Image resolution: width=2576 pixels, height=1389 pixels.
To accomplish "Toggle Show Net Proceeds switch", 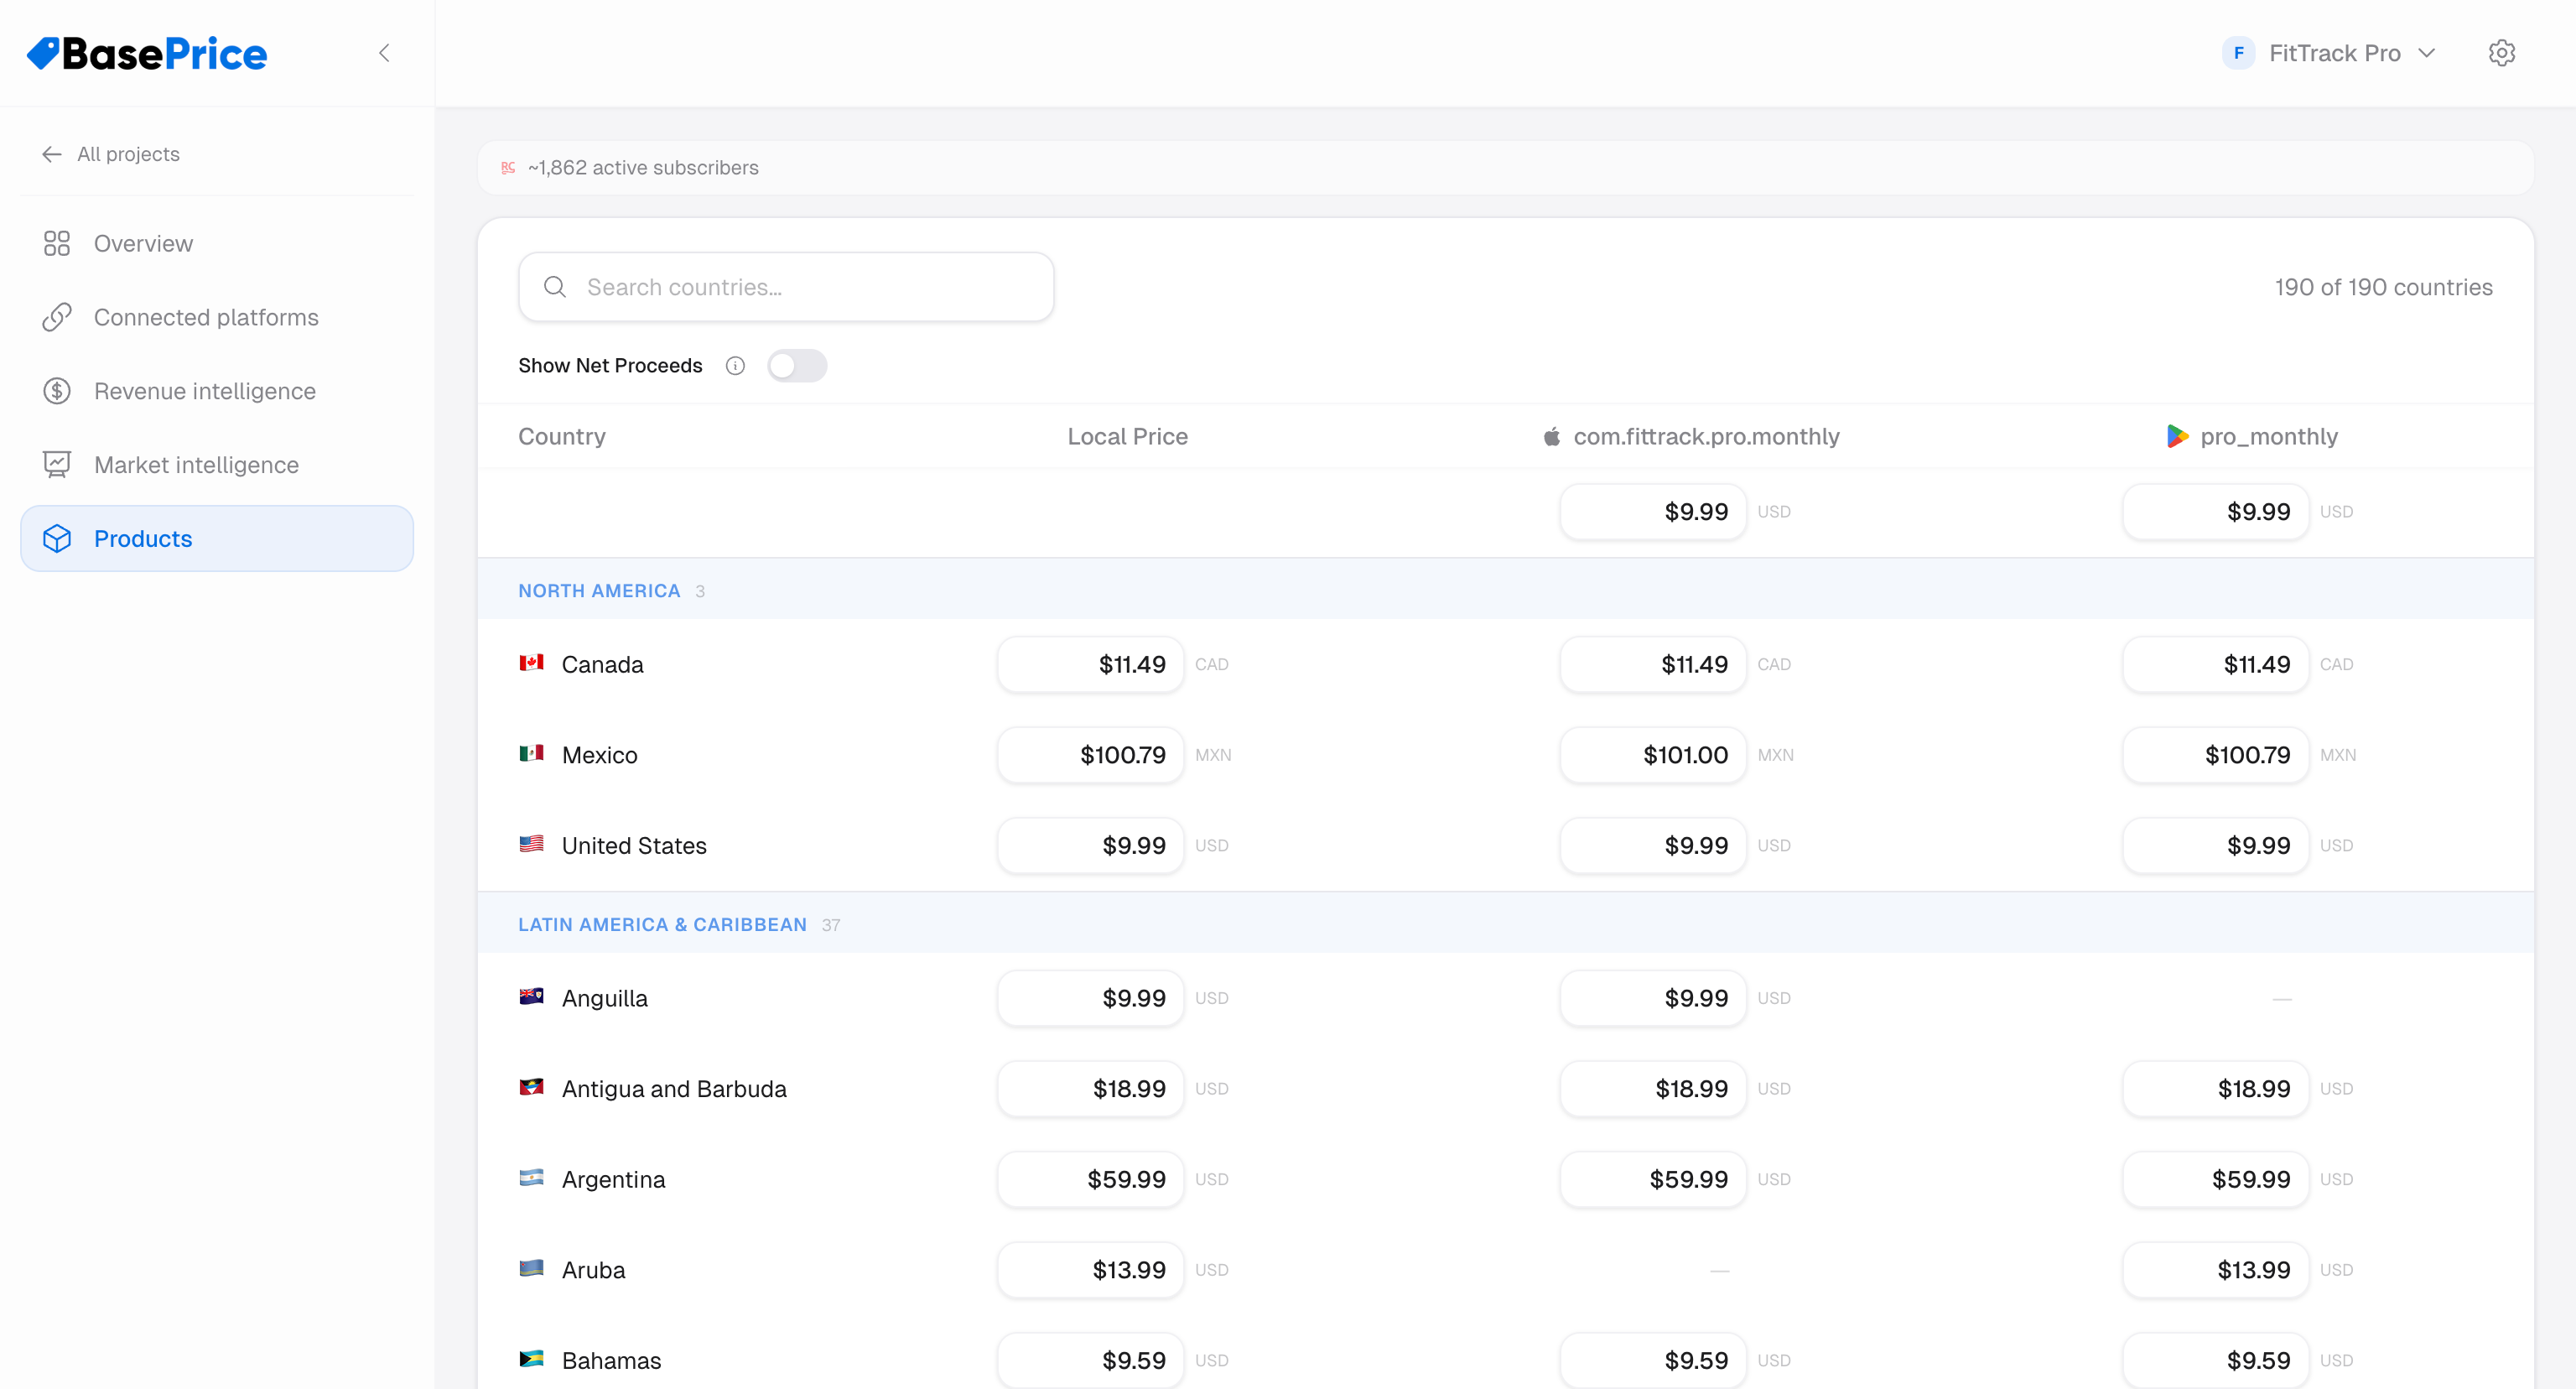I will (x=797, y=366).
